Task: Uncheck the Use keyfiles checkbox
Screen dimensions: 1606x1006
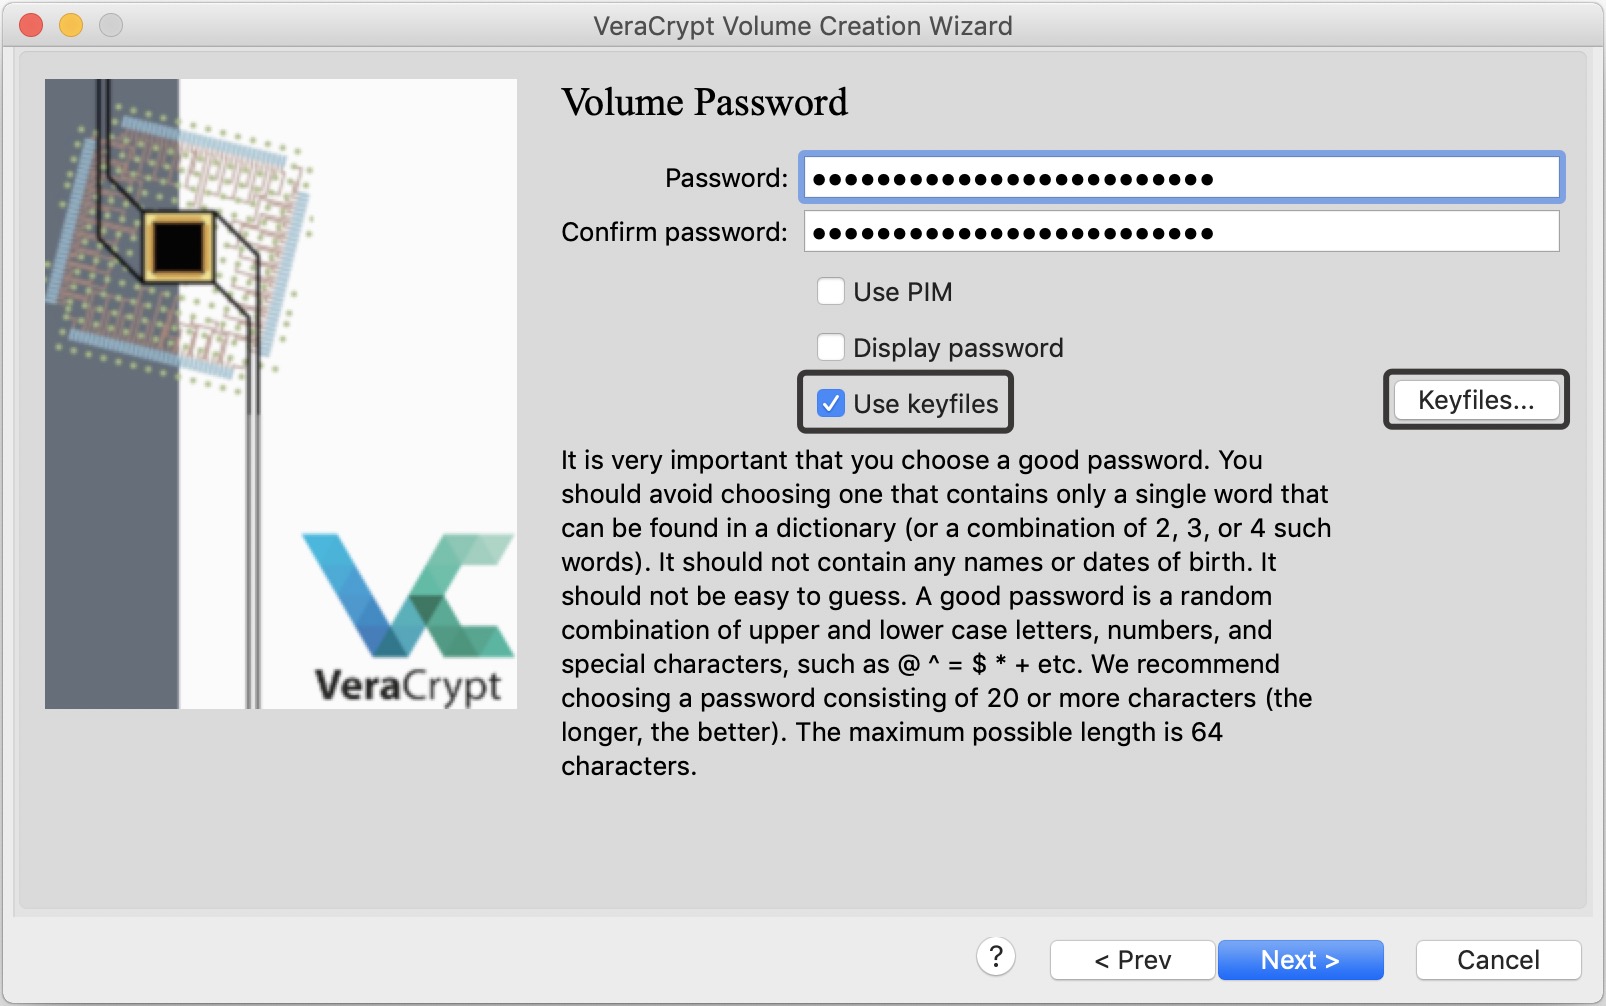Action: click(831, 404)
